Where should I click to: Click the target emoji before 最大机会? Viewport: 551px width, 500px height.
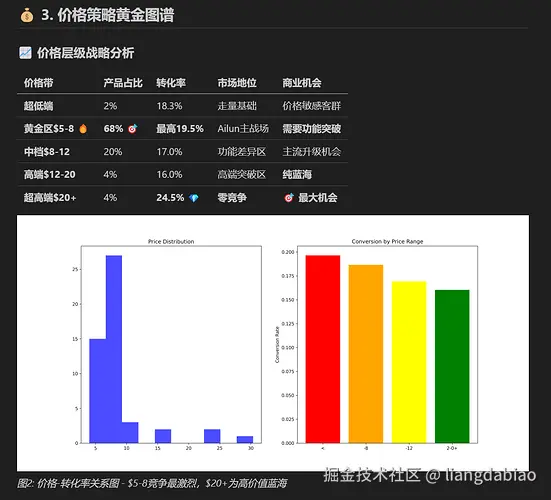pos(289,198)
